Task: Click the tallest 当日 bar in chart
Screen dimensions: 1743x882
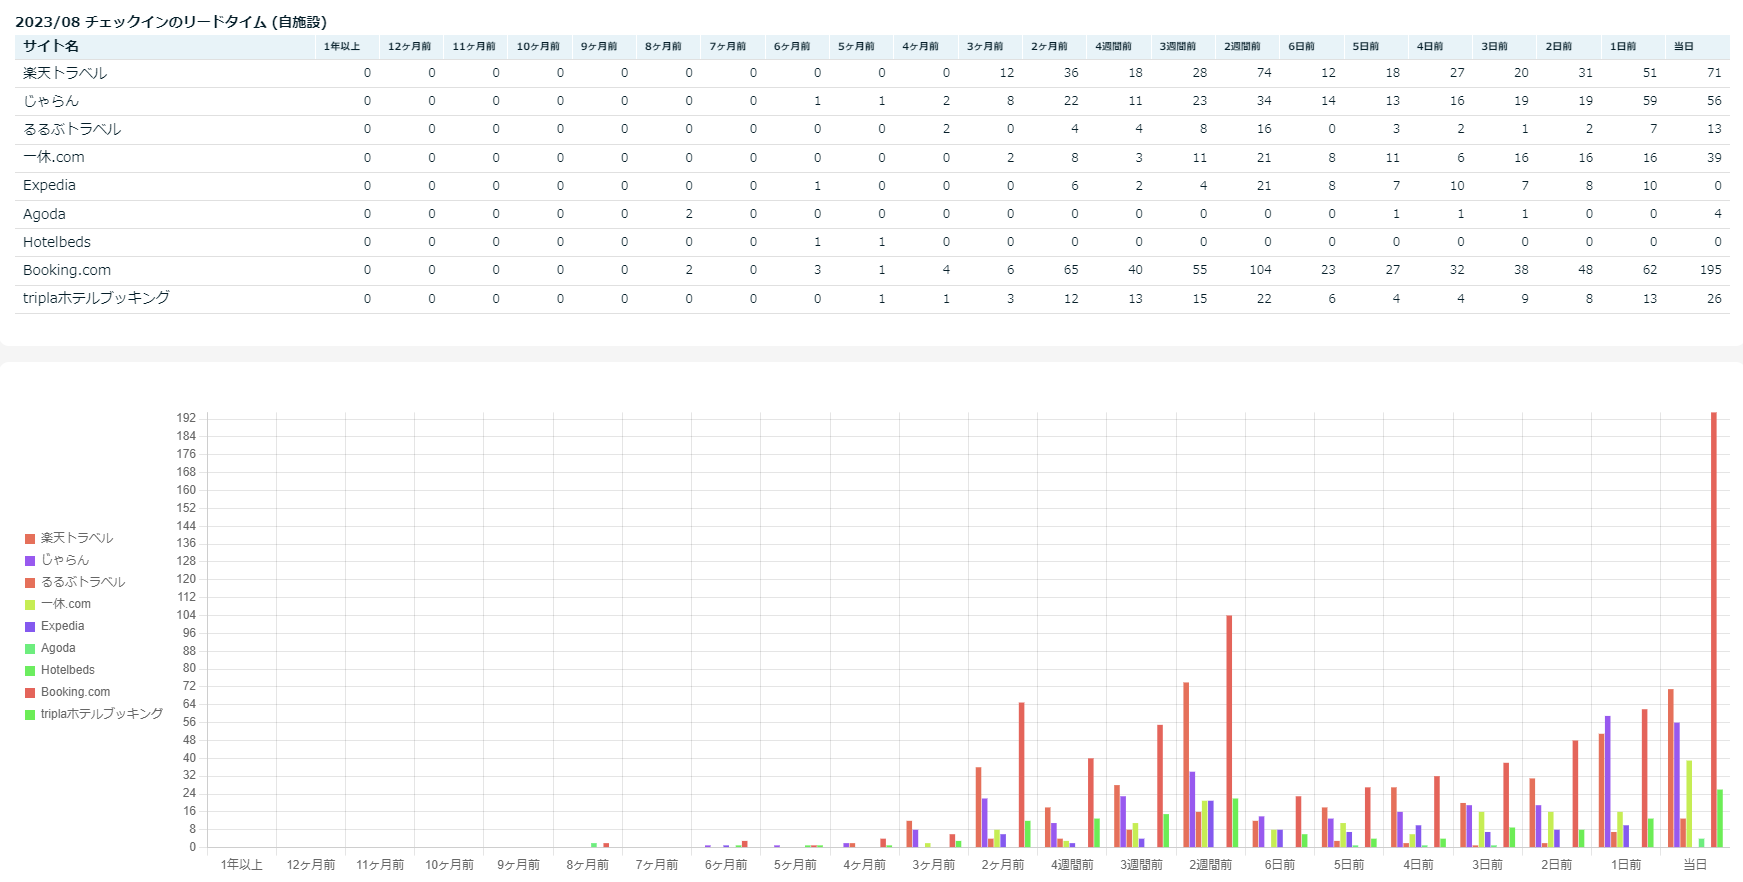Action: 1714,630
